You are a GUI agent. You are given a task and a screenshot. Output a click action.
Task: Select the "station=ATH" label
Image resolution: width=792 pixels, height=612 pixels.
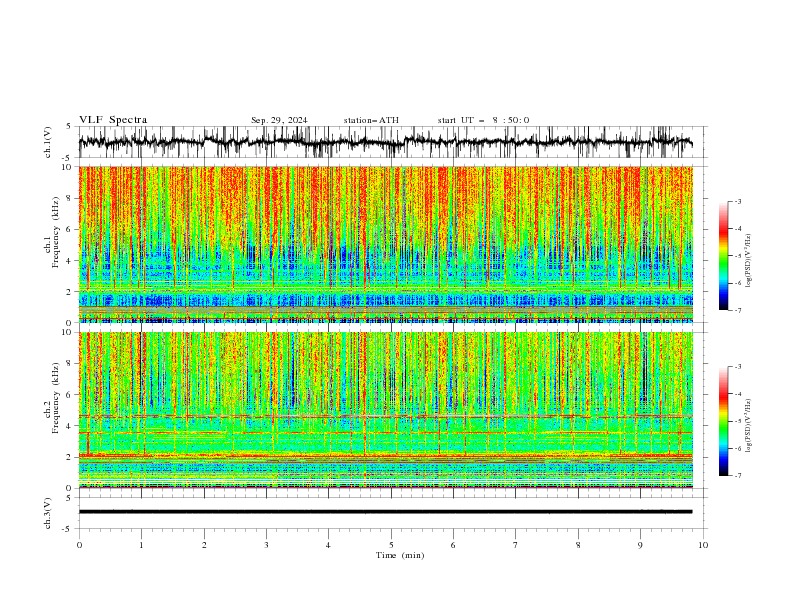(371, 120)
